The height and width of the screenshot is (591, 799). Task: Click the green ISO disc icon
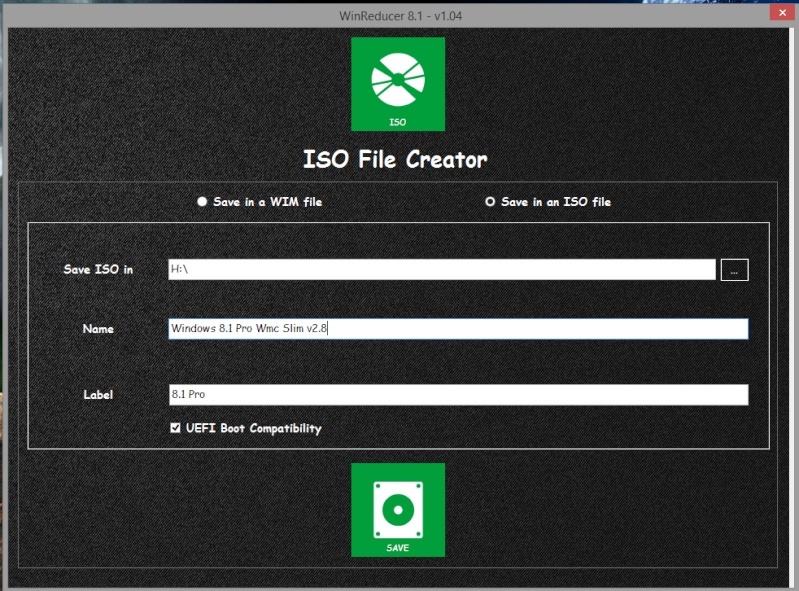click(x=397, y=84)
